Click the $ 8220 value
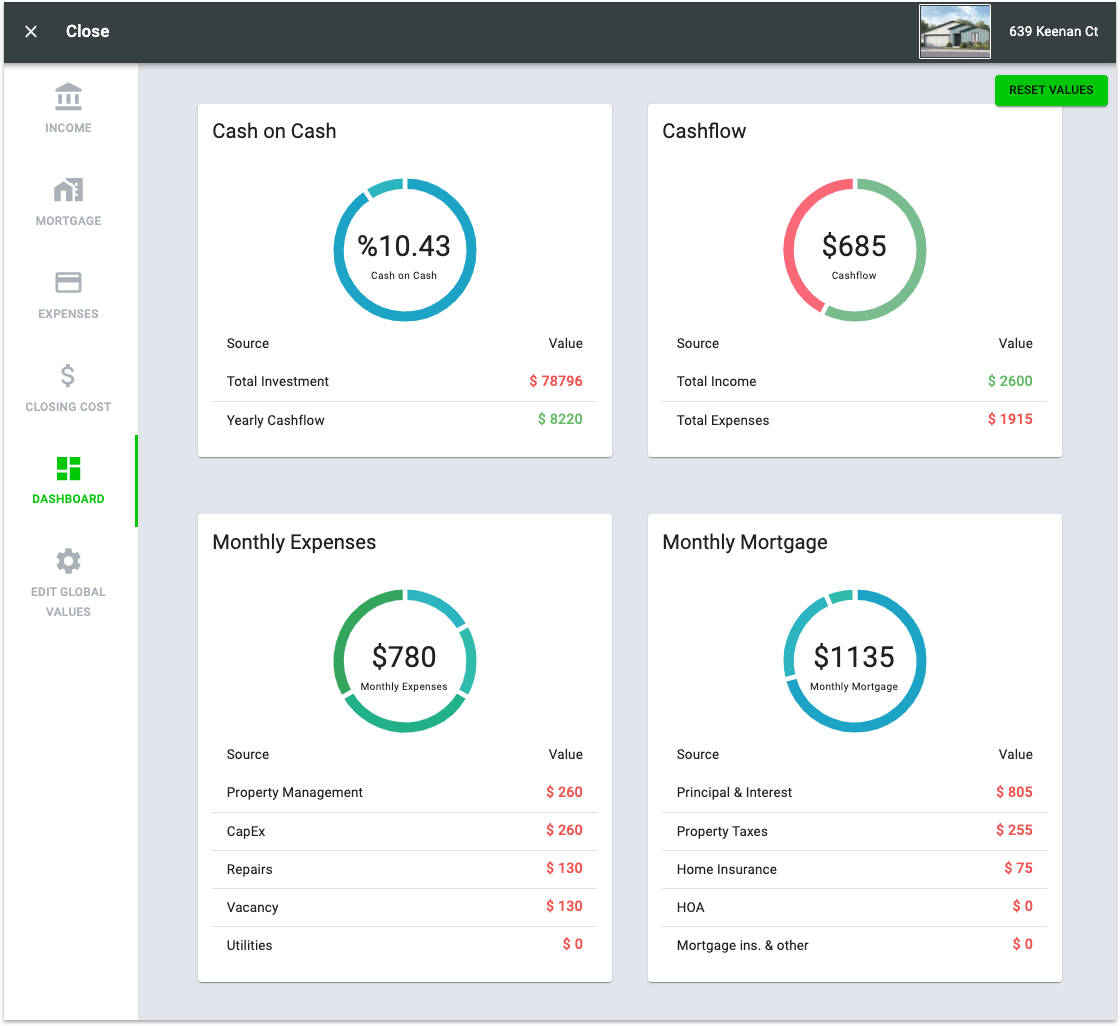The height and width of the screenshot is (1026, 1120). pyautogui.click(x=560, y=419)
